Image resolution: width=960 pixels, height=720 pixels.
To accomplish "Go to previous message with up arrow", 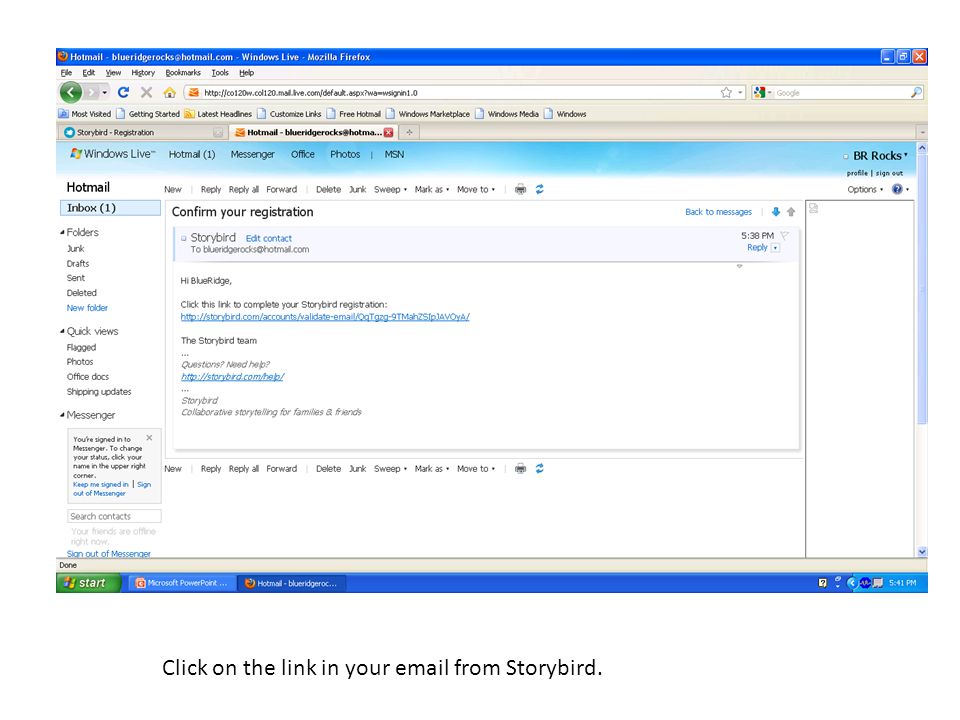I will [791, 212].
